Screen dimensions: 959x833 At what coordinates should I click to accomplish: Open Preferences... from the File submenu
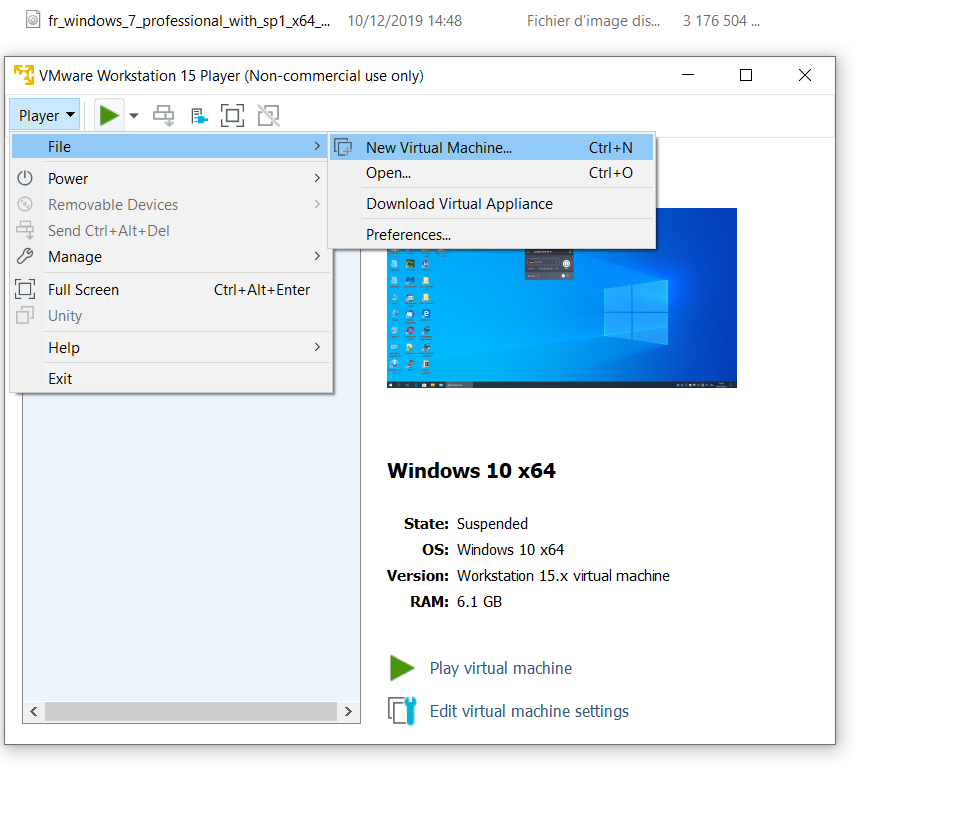pos(492,235)
